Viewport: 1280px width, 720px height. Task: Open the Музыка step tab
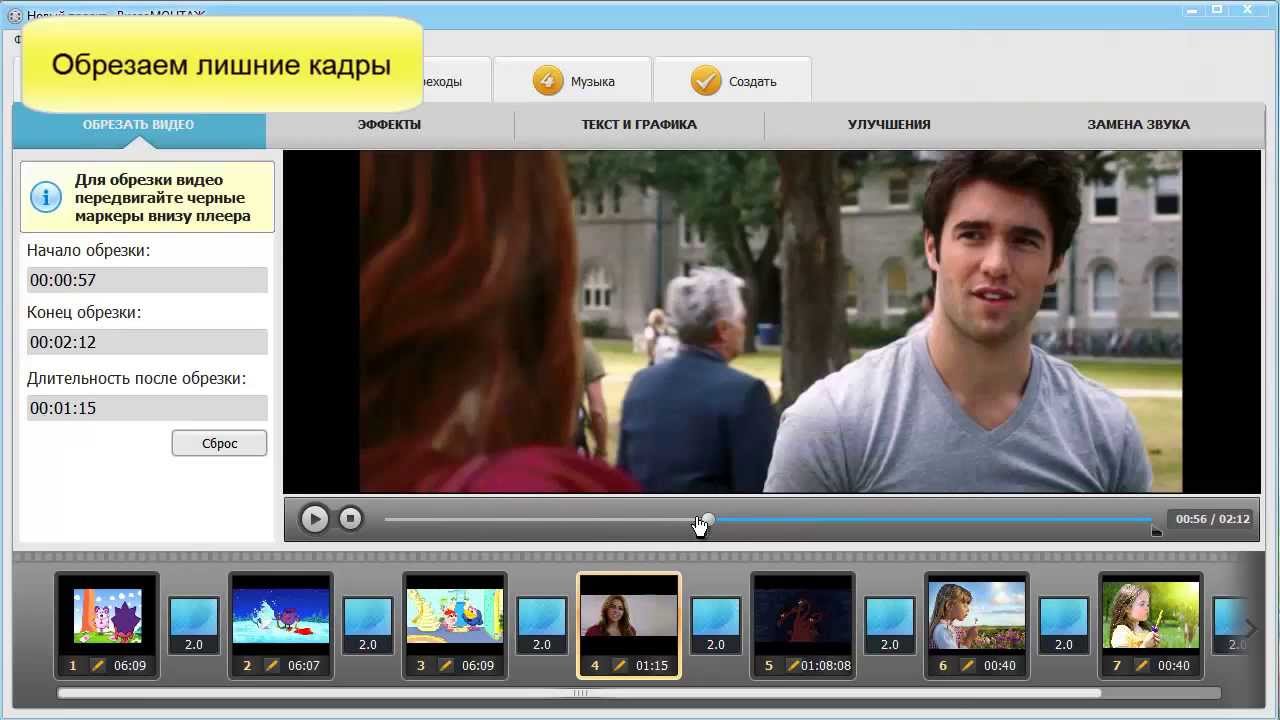tap(572, 81)
